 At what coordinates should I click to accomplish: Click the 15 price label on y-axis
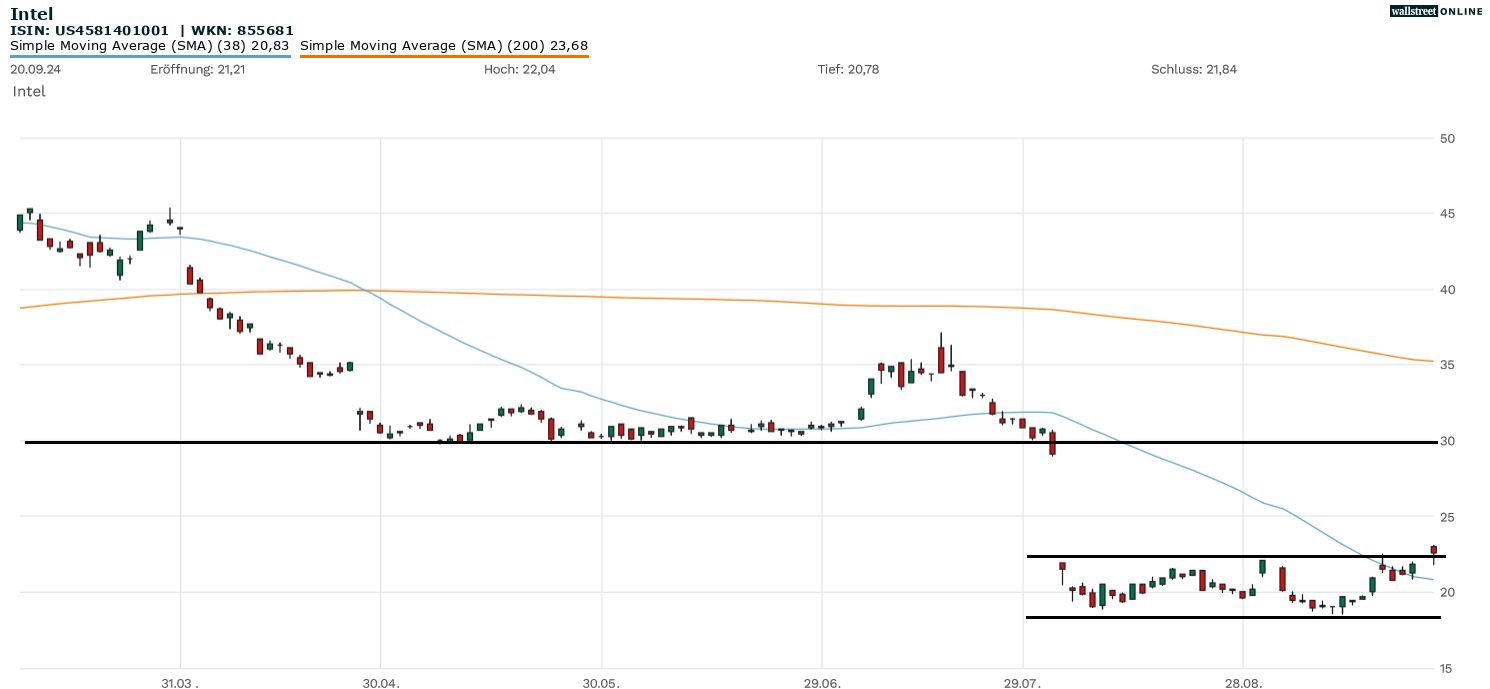coord(1447,668)
